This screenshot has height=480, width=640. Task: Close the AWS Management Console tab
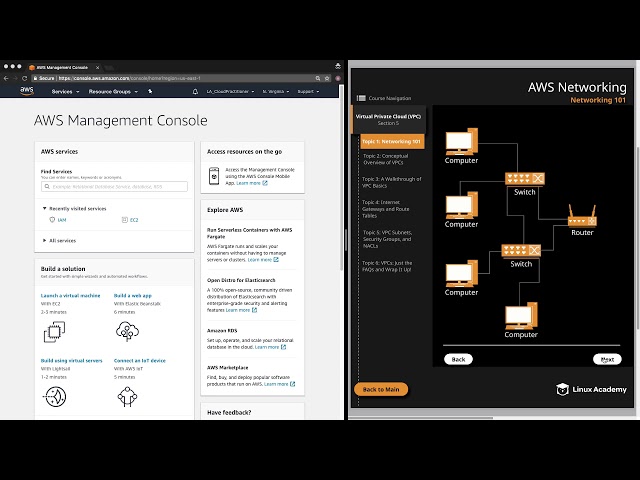[97, 67]
